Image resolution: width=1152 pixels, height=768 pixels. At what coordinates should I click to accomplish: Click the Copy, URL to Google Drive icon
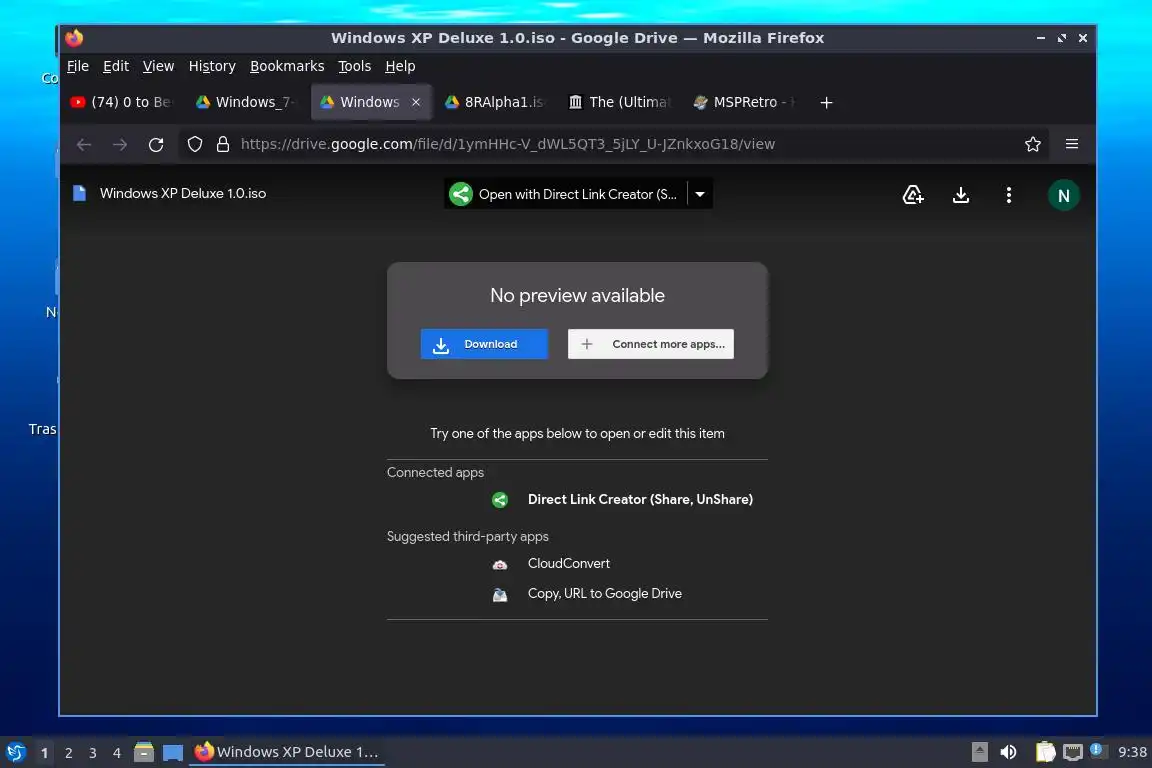pyautogui.click(x=500, y=595)
